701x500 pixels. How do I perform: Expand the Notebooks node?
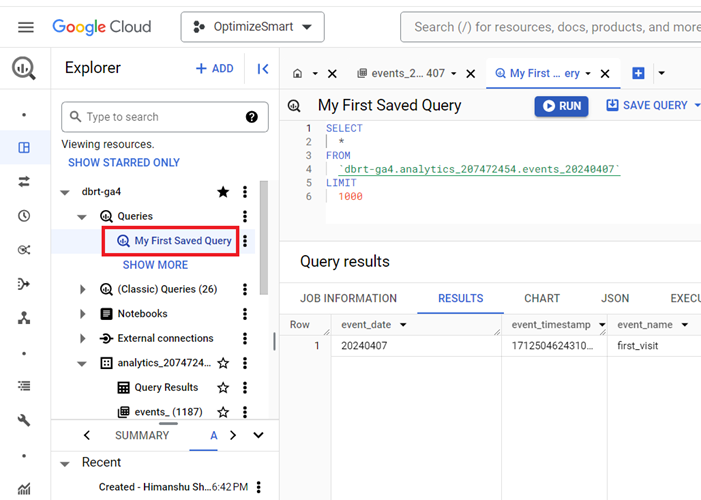[x=83, y=314]
